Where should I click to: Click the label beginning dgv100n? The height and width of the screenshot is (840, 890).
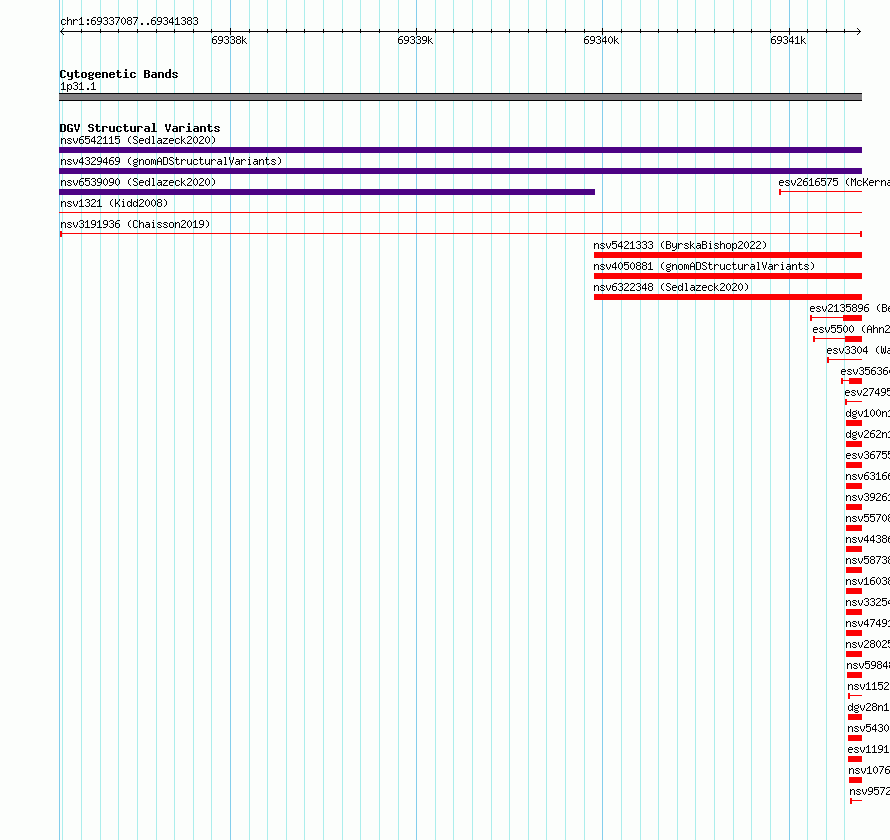[867, 413]
